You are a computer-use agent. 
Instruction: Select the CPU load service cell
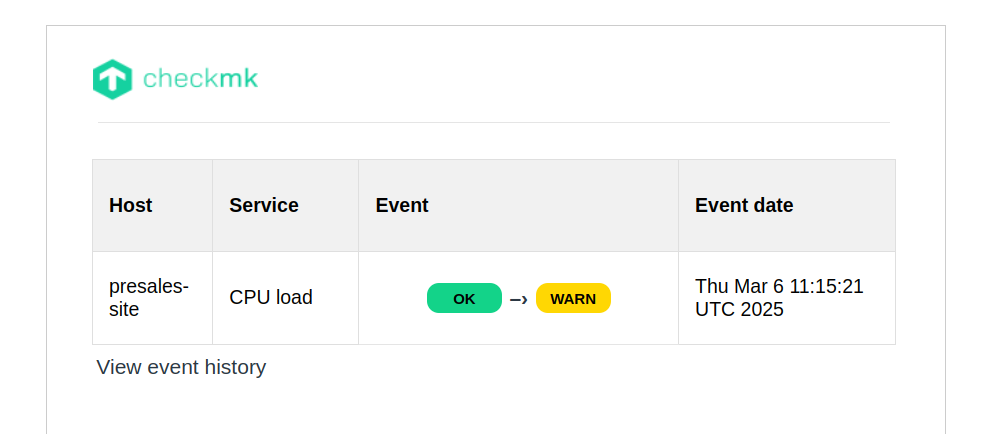pos(271,297)
